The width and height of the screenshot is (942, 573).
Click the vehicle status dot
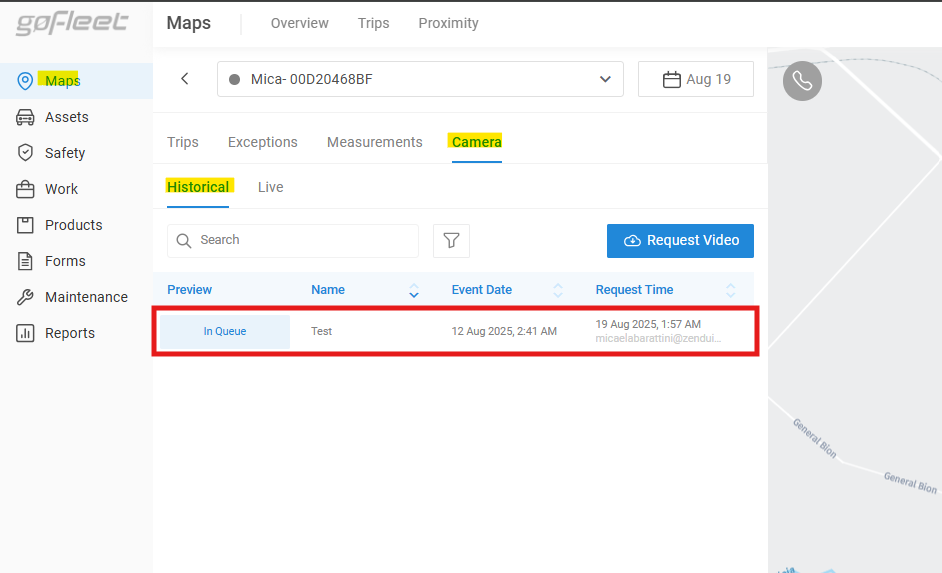coord(235,79)
